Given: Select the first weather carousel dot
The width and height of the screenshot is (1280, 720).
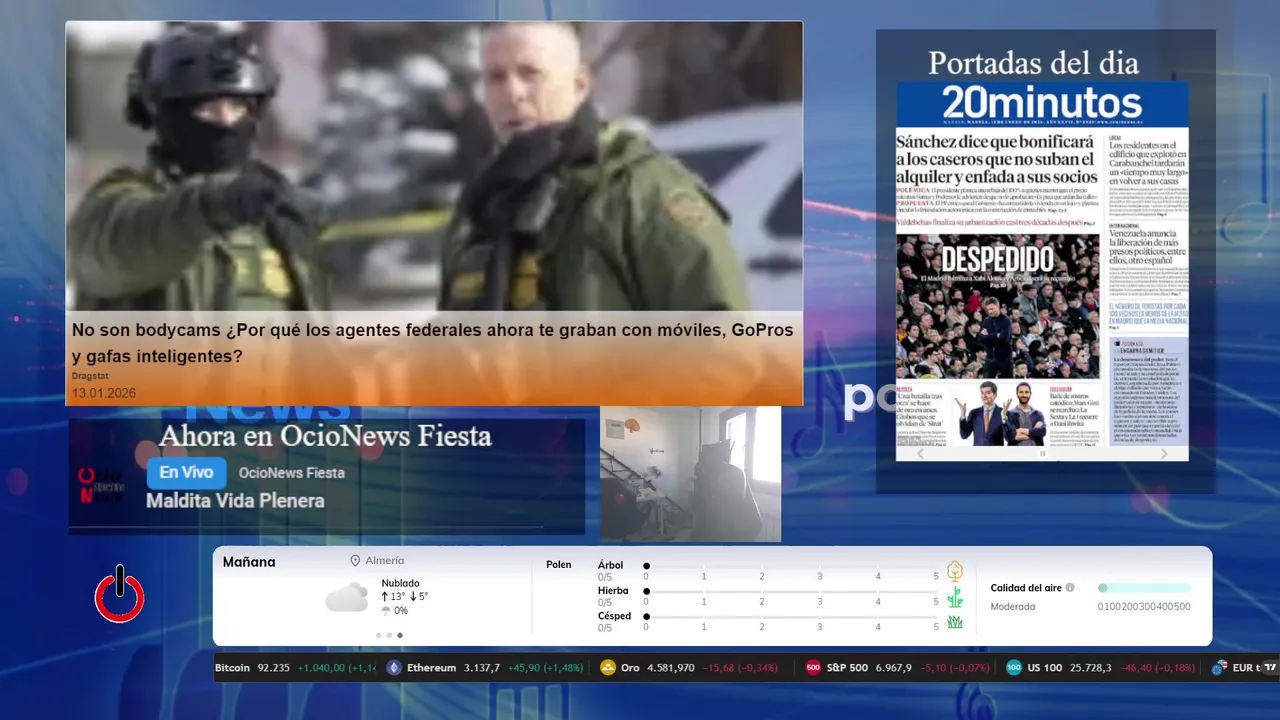Looking at the screenshot, I should 378,635.
